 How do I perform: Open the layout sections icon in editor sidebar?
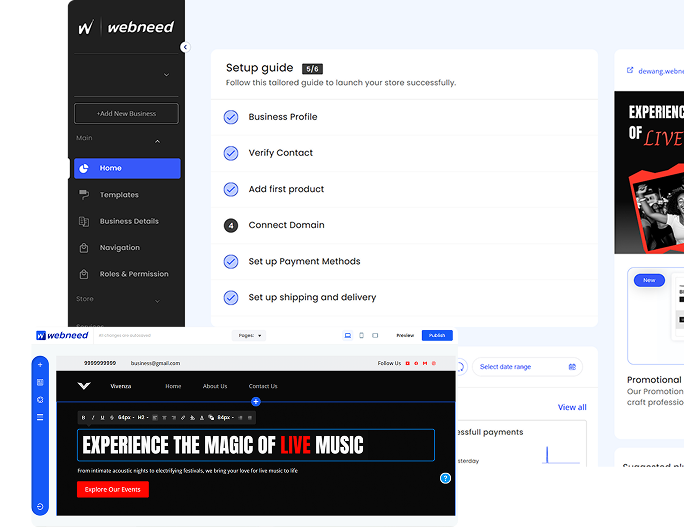(x=40, y=382)
